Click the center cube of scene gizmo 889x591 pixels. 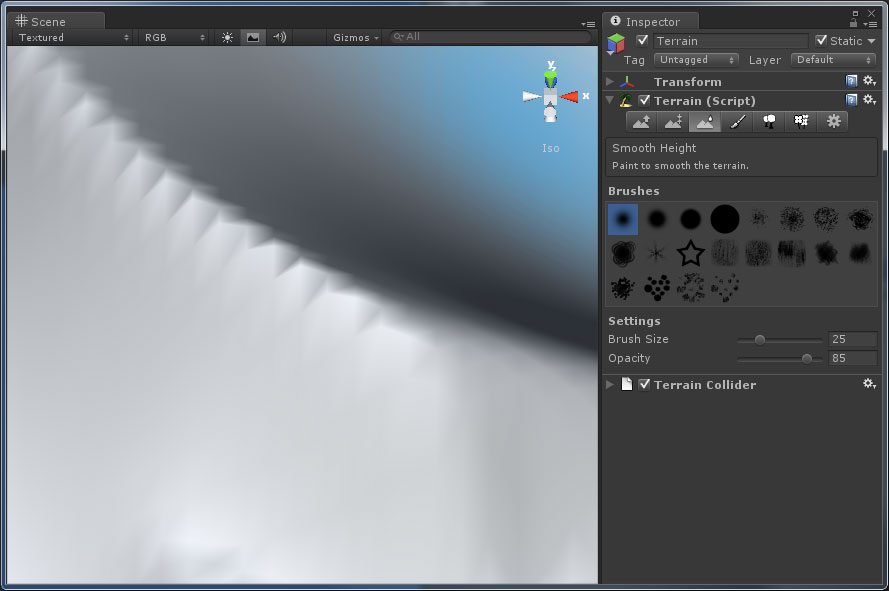tap(551, 96)
